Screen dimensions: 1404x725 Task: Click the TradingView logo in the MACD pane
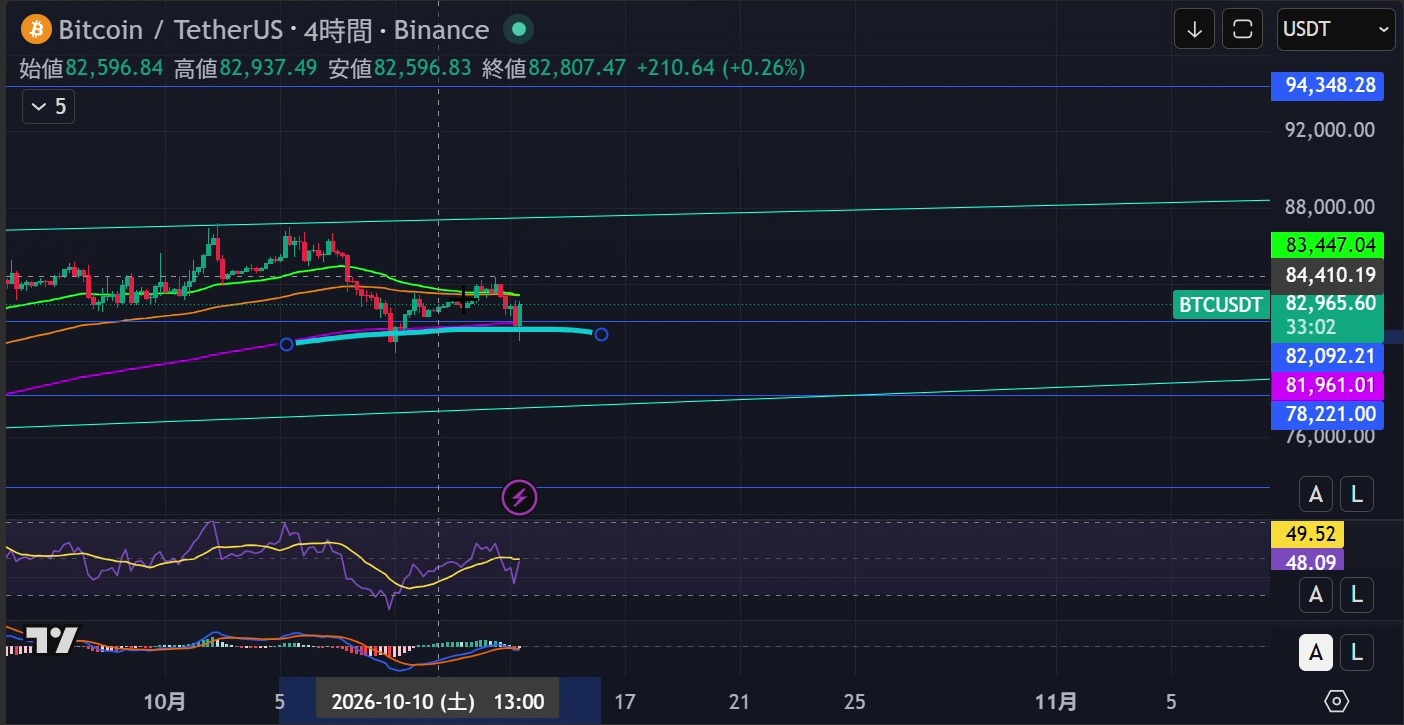[49, 640]
